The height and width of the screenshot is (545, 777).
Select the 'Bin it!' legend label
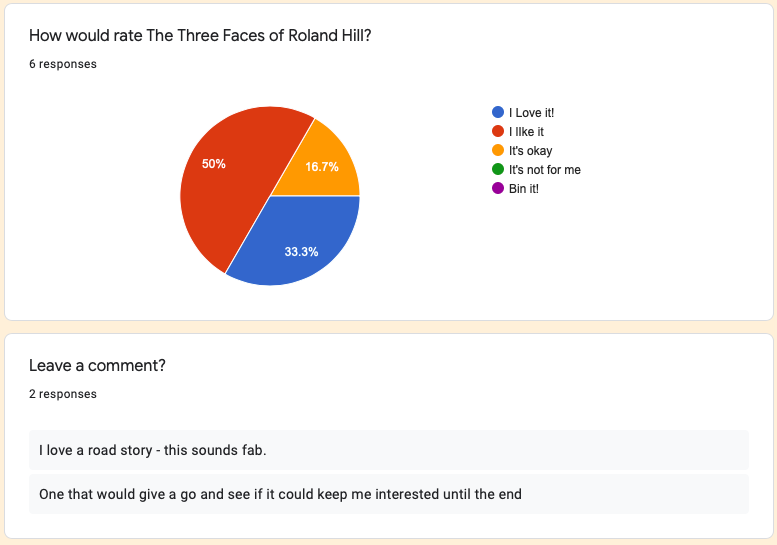pyautogui.click(x=524, y=189)
